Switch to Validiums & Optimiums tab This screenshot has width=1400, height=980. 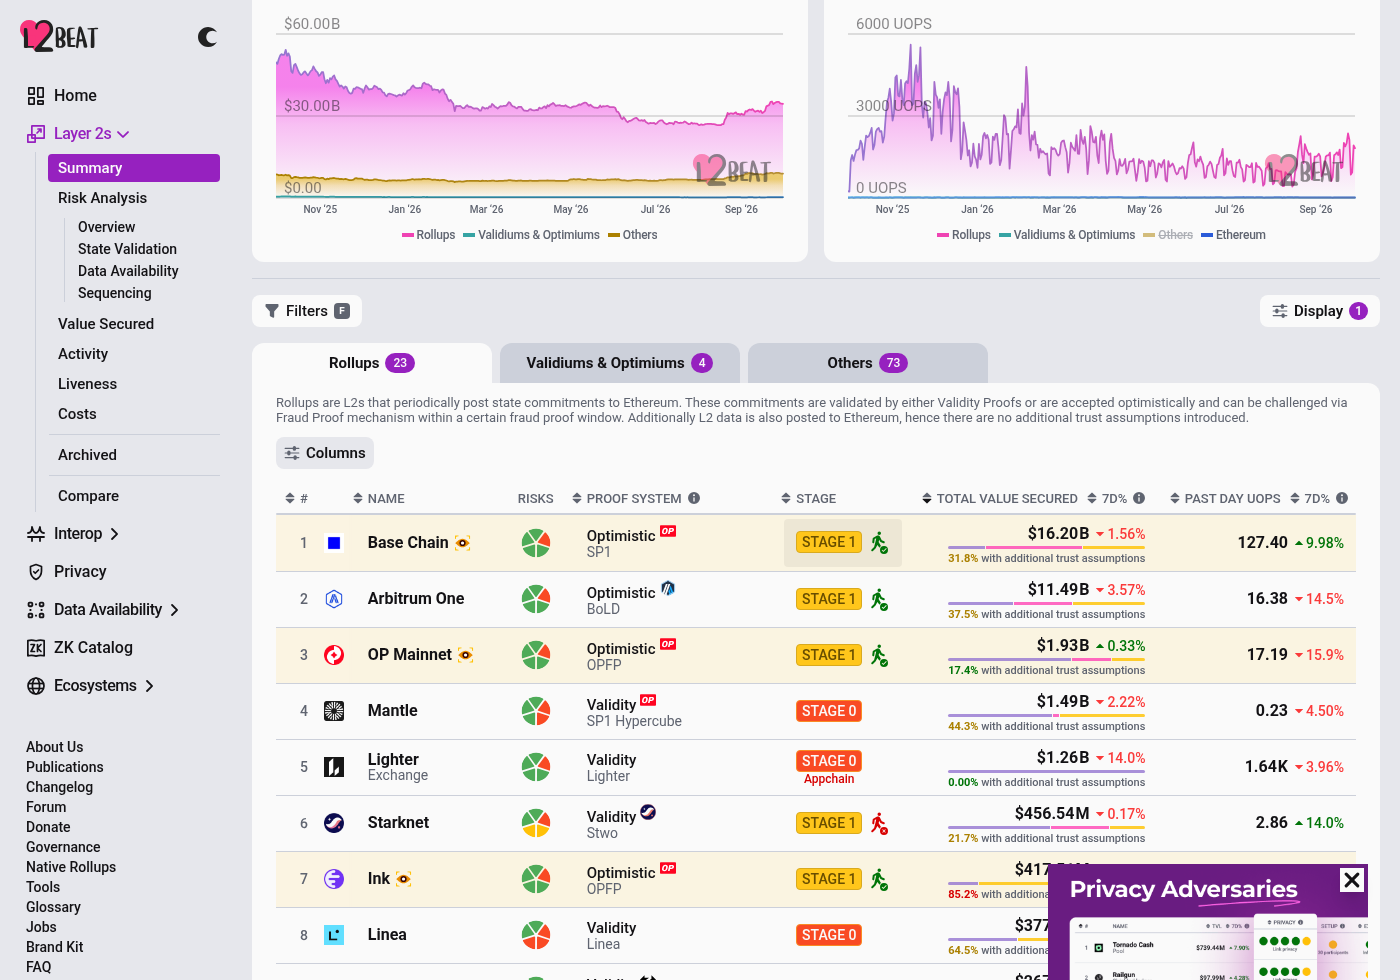pyautogui.click(x=620, y=363)
